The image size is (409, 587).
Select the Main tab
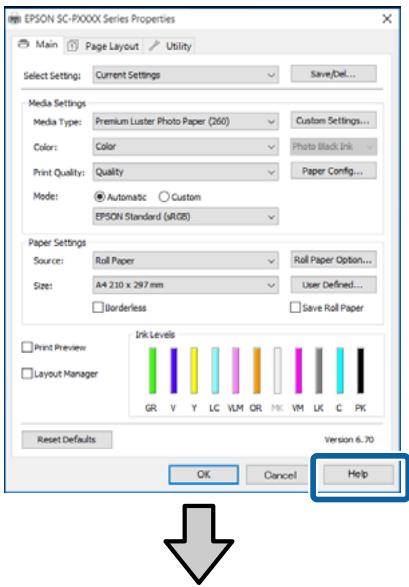(x=39, y=45)
